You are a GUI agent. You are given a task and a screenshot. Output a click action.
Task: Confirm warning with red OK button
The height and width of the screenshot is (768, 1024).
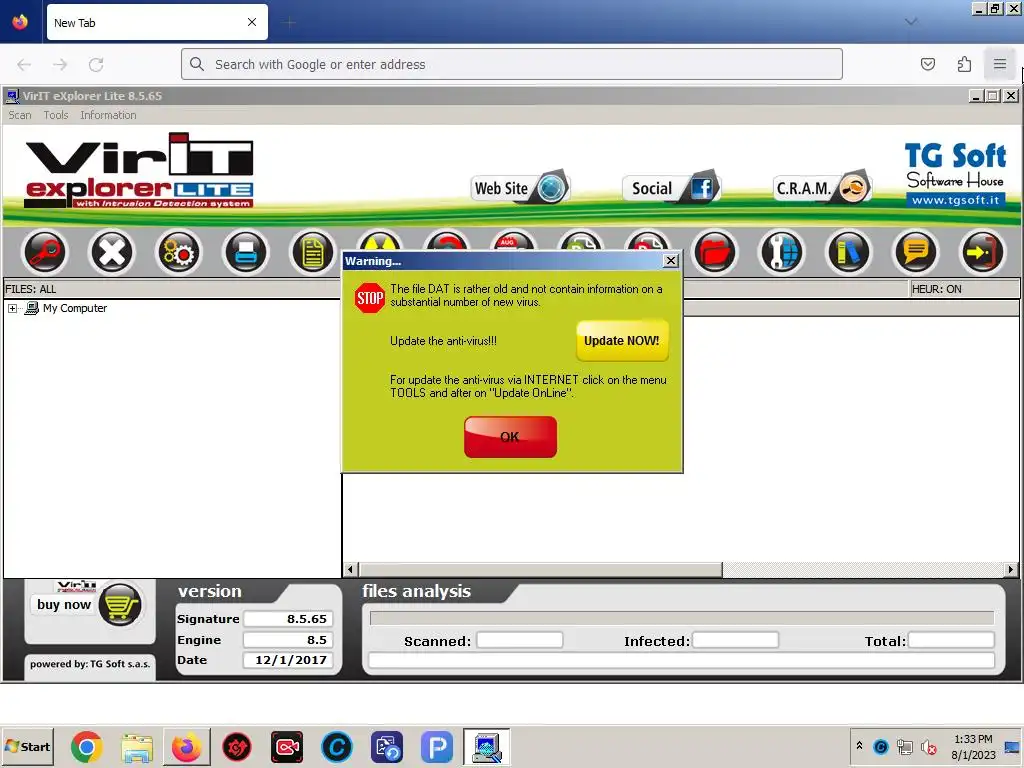pyautogui.click(x=510, y=437)
